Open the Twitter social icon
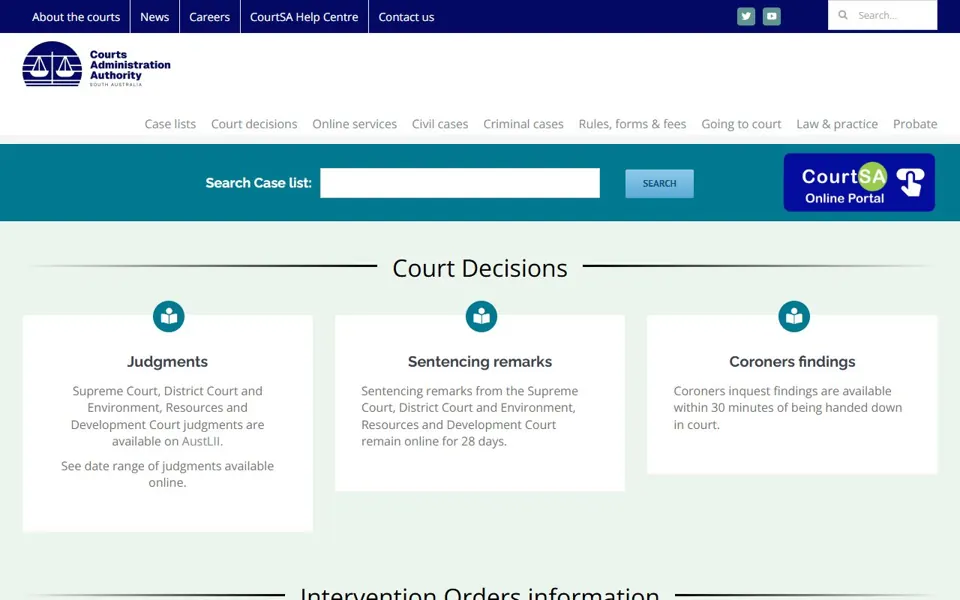Screen dimensions: 960x600 (746, 17)
